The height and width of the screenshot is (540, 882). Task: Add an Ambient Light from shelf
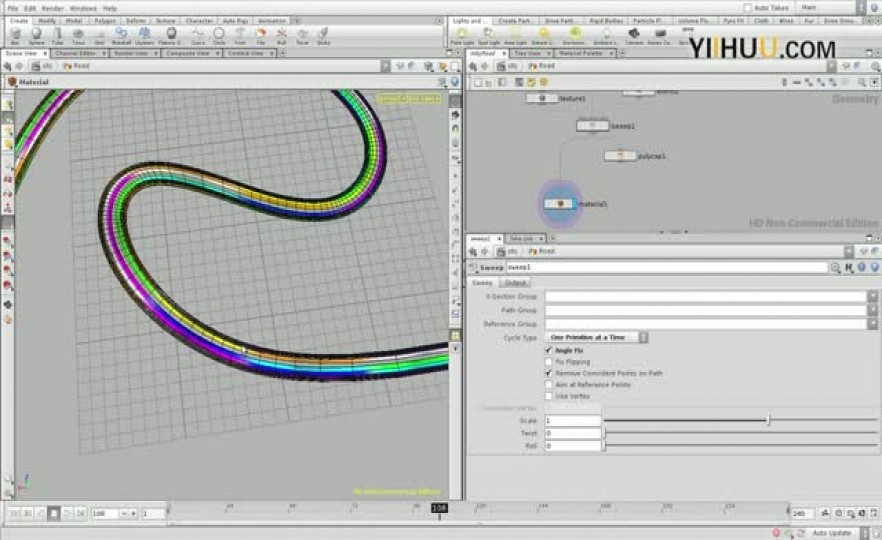tap(606, 36)
